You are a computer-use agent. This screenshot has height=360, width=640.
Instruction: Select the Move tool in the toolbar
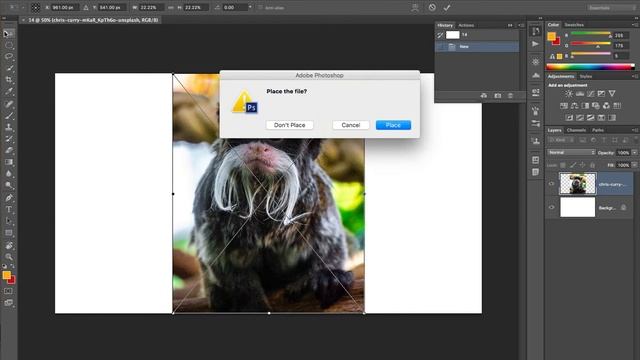click(x=8, y=33)
